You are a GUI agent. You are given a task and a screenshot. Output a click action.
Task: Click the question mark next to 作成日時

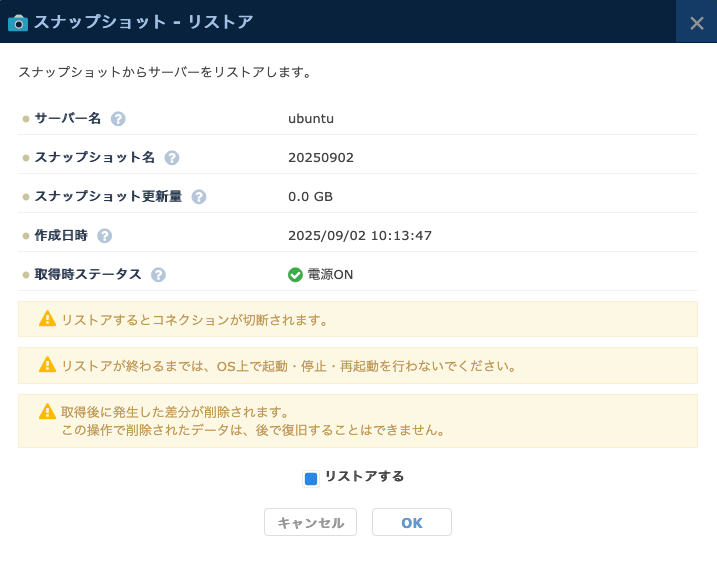(105, 236)
